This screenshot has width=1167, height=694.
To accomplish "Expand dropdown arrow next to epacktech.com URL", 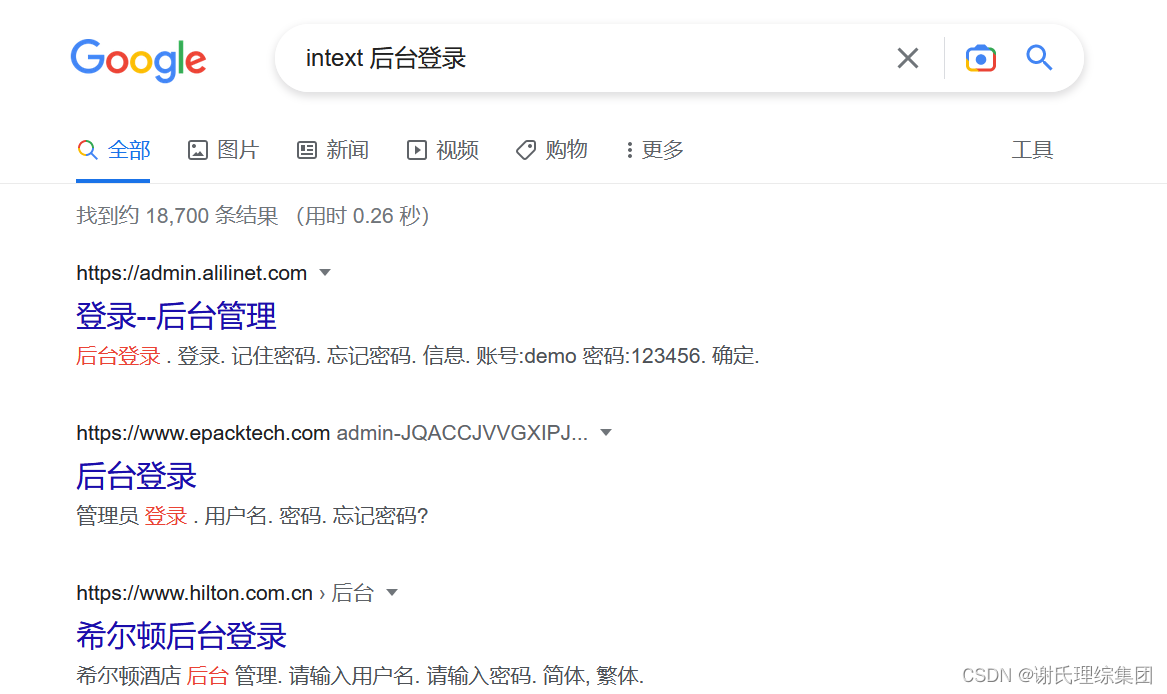I will [606, 433].
